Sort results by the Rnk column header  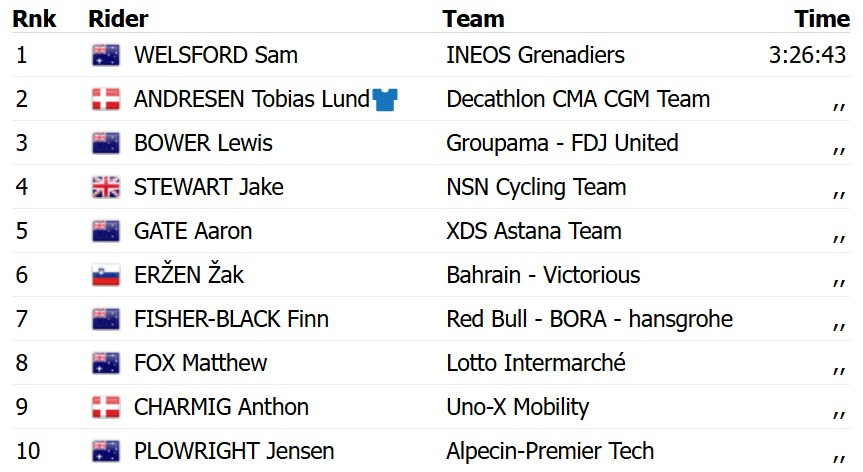point(34,19)
